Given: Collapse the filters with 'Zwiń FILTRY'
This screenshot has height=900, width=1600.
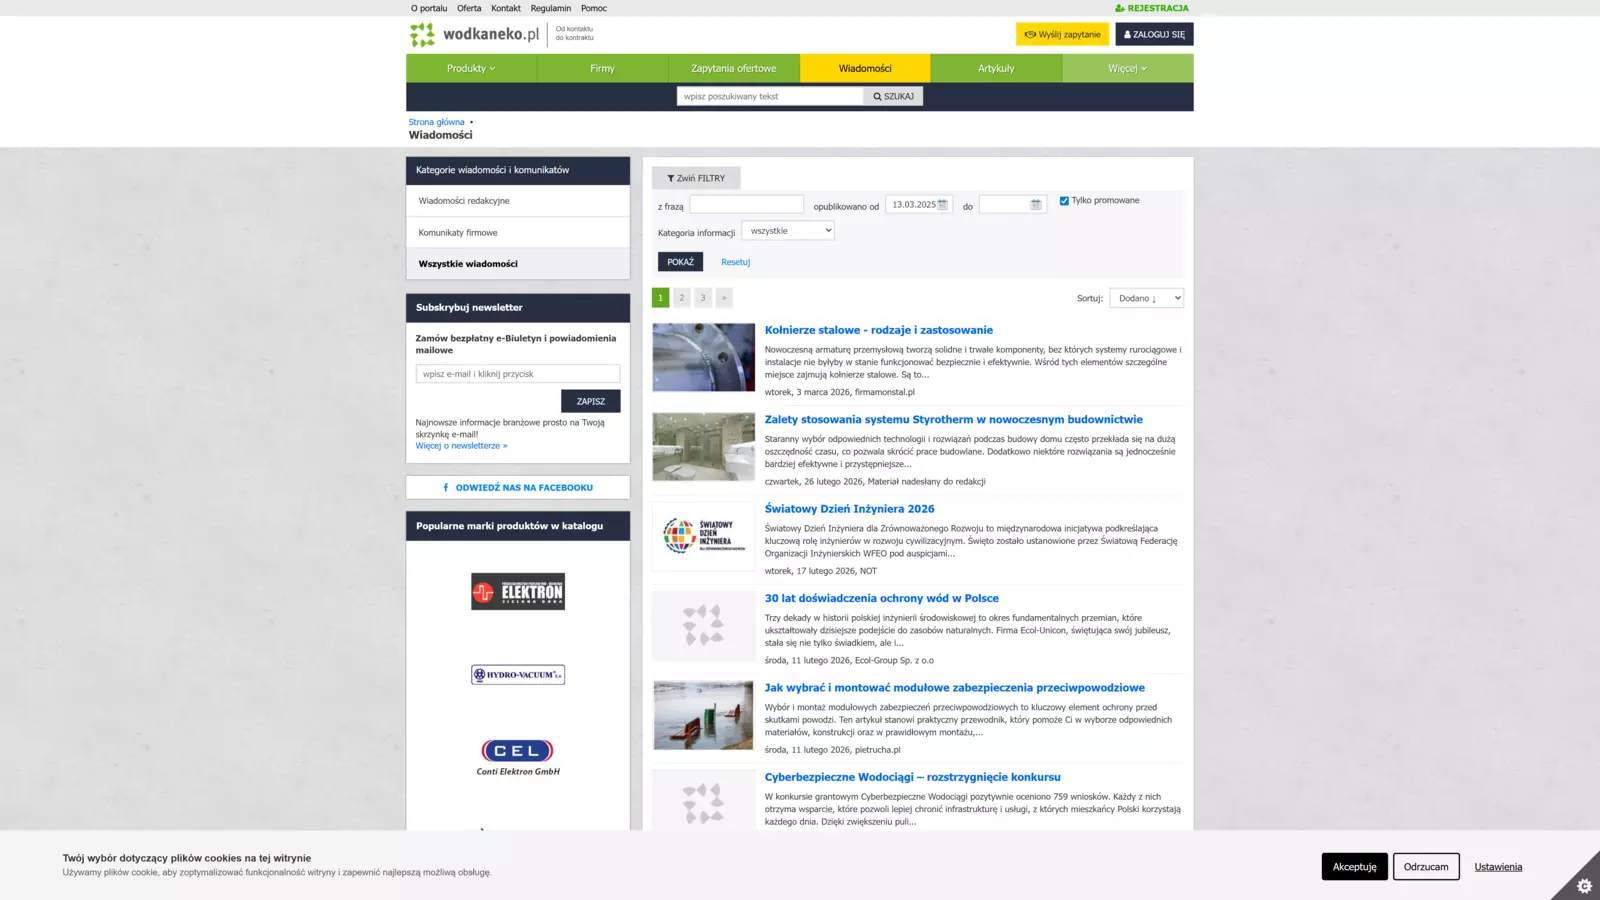Looking at the screenshot, I should click(696, 178).
